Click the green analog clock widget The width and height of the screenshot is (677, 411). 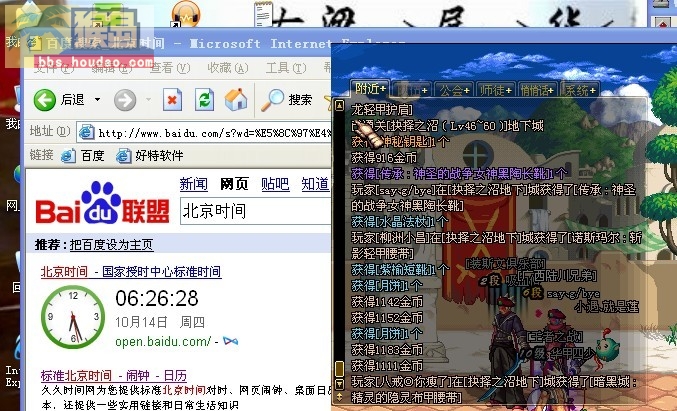coord(73,317)
